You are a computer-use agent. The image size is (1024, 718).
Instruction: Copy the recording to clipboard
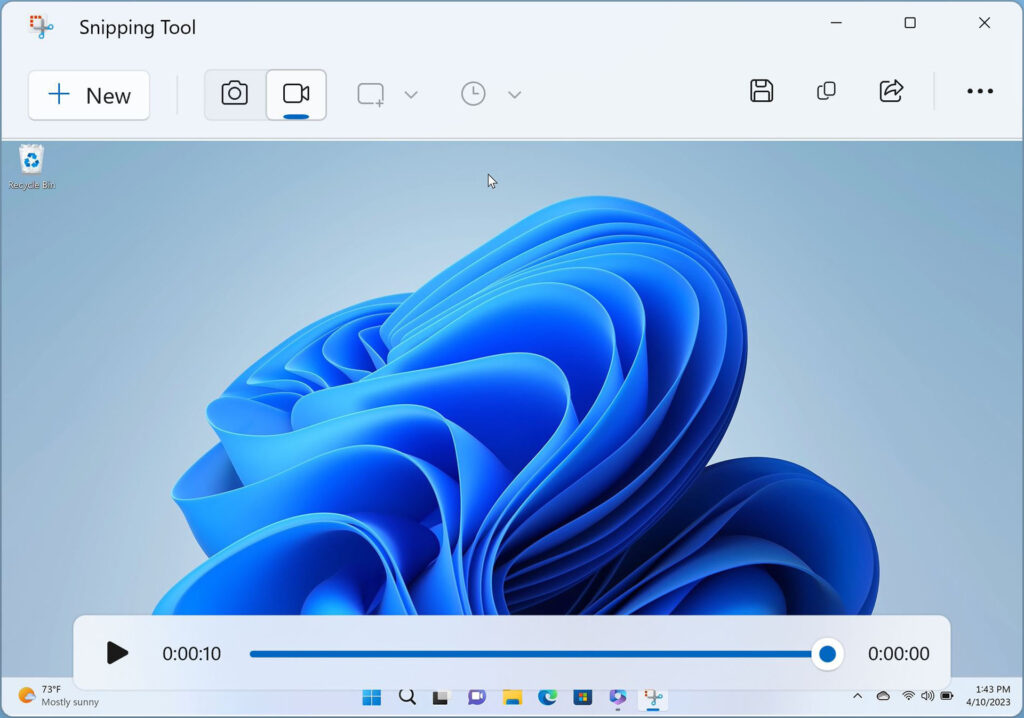click(826, 91)
